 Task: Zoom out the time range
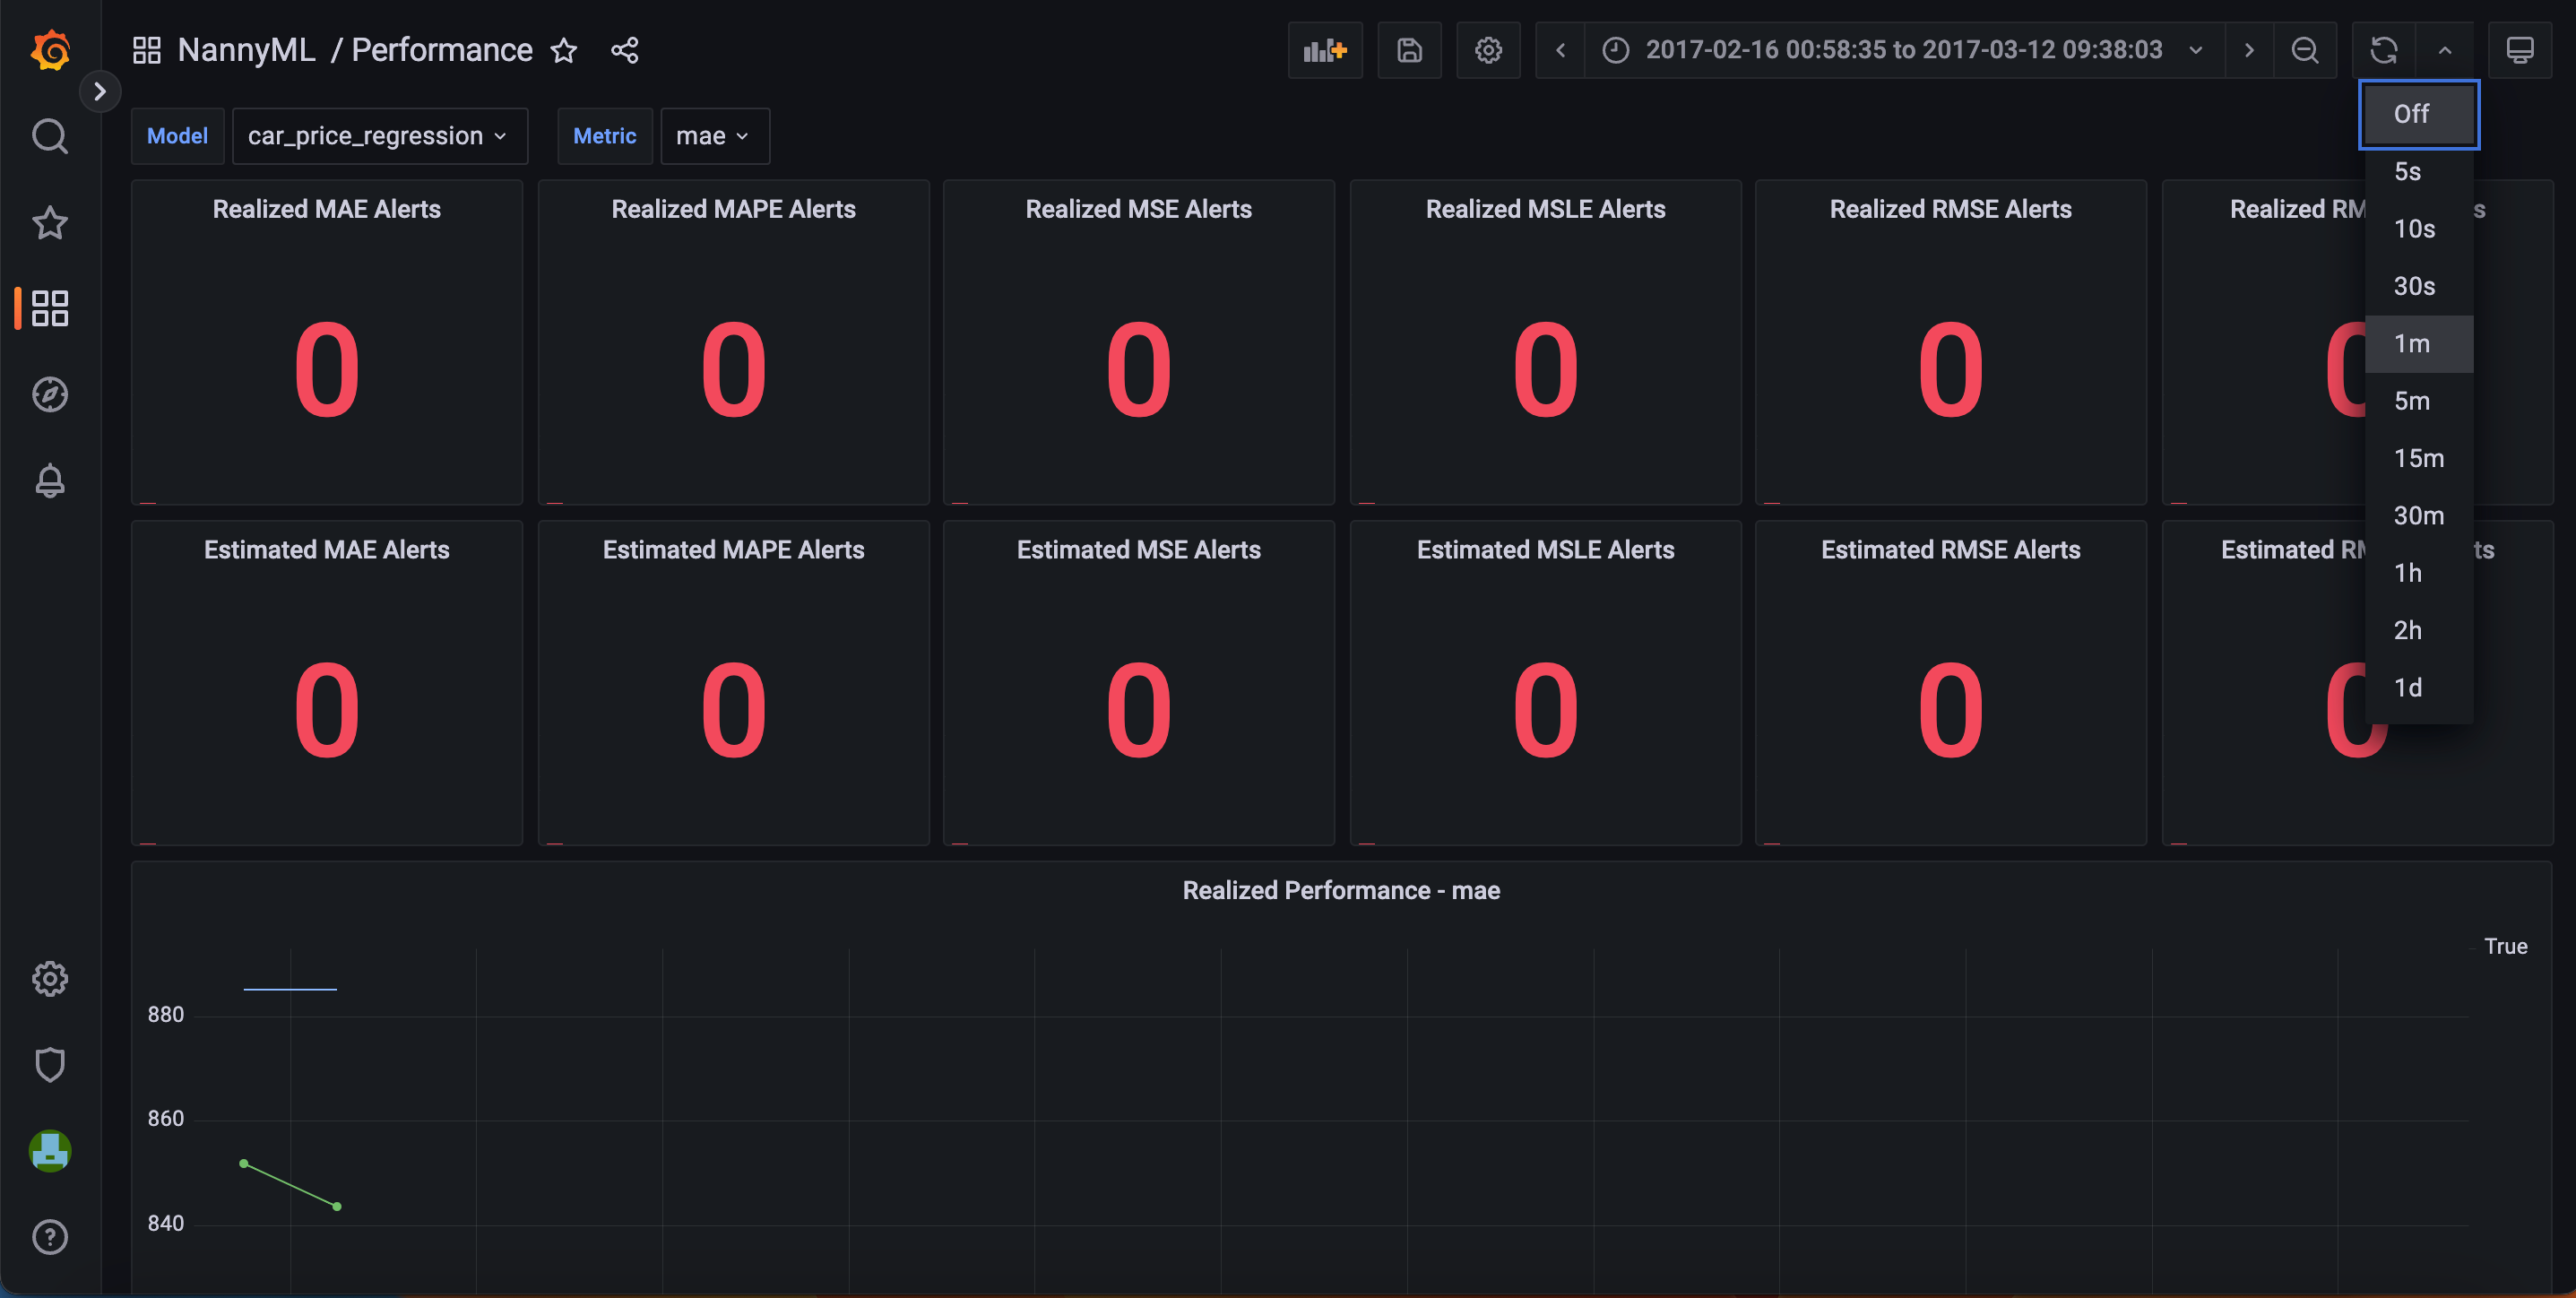coord(2305,50)
